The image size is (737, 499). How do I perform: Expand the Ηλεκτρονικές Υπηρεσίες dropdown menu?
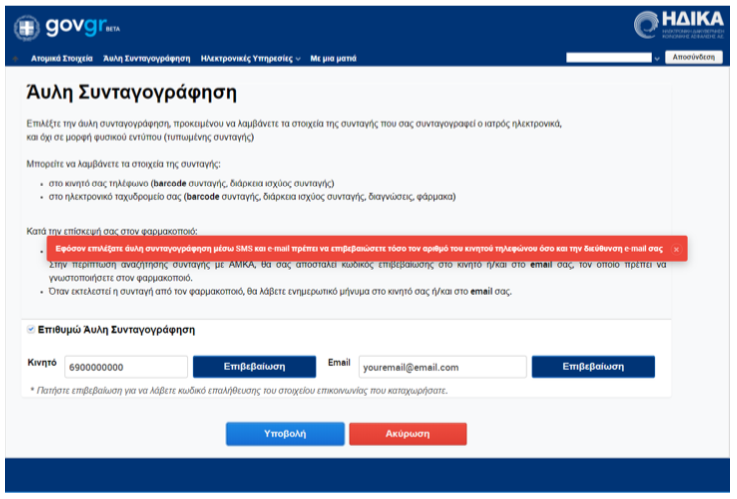coord(250,59)
